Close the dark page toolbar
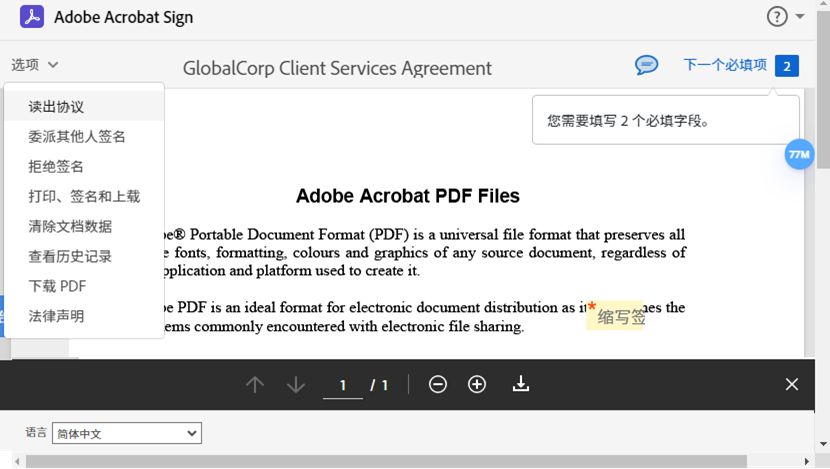 (791, 384)
